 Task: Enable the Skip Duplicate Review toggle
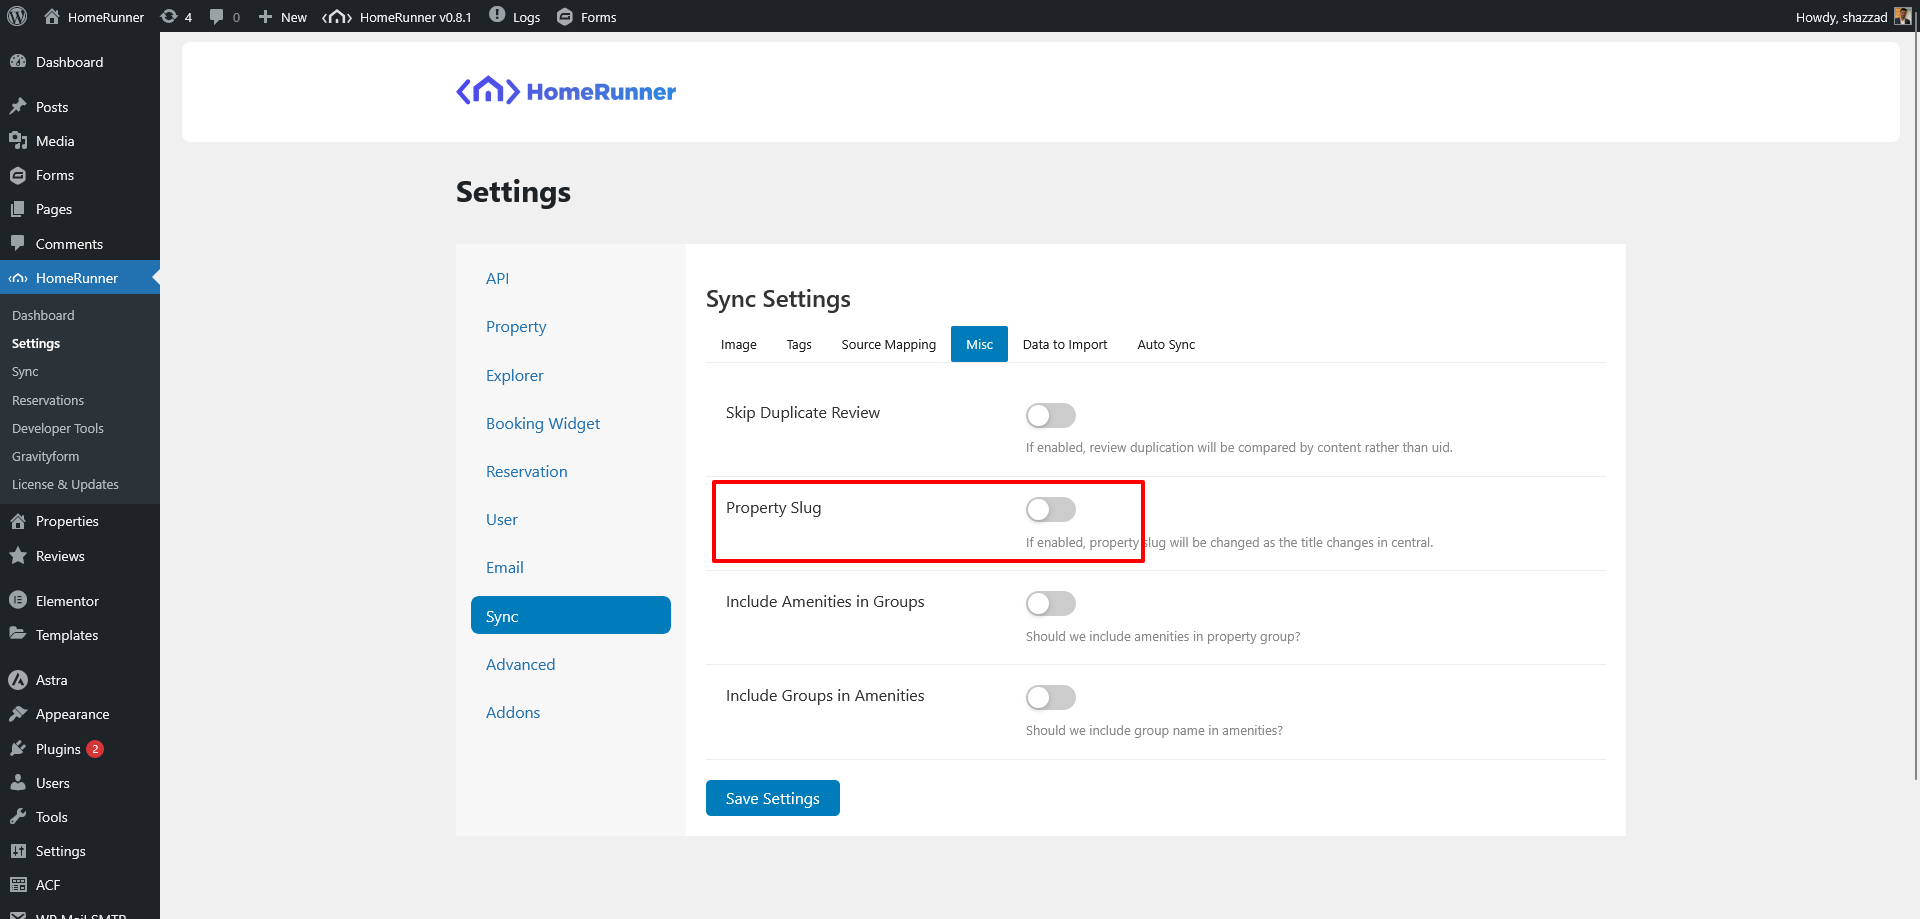point(1050,415)
